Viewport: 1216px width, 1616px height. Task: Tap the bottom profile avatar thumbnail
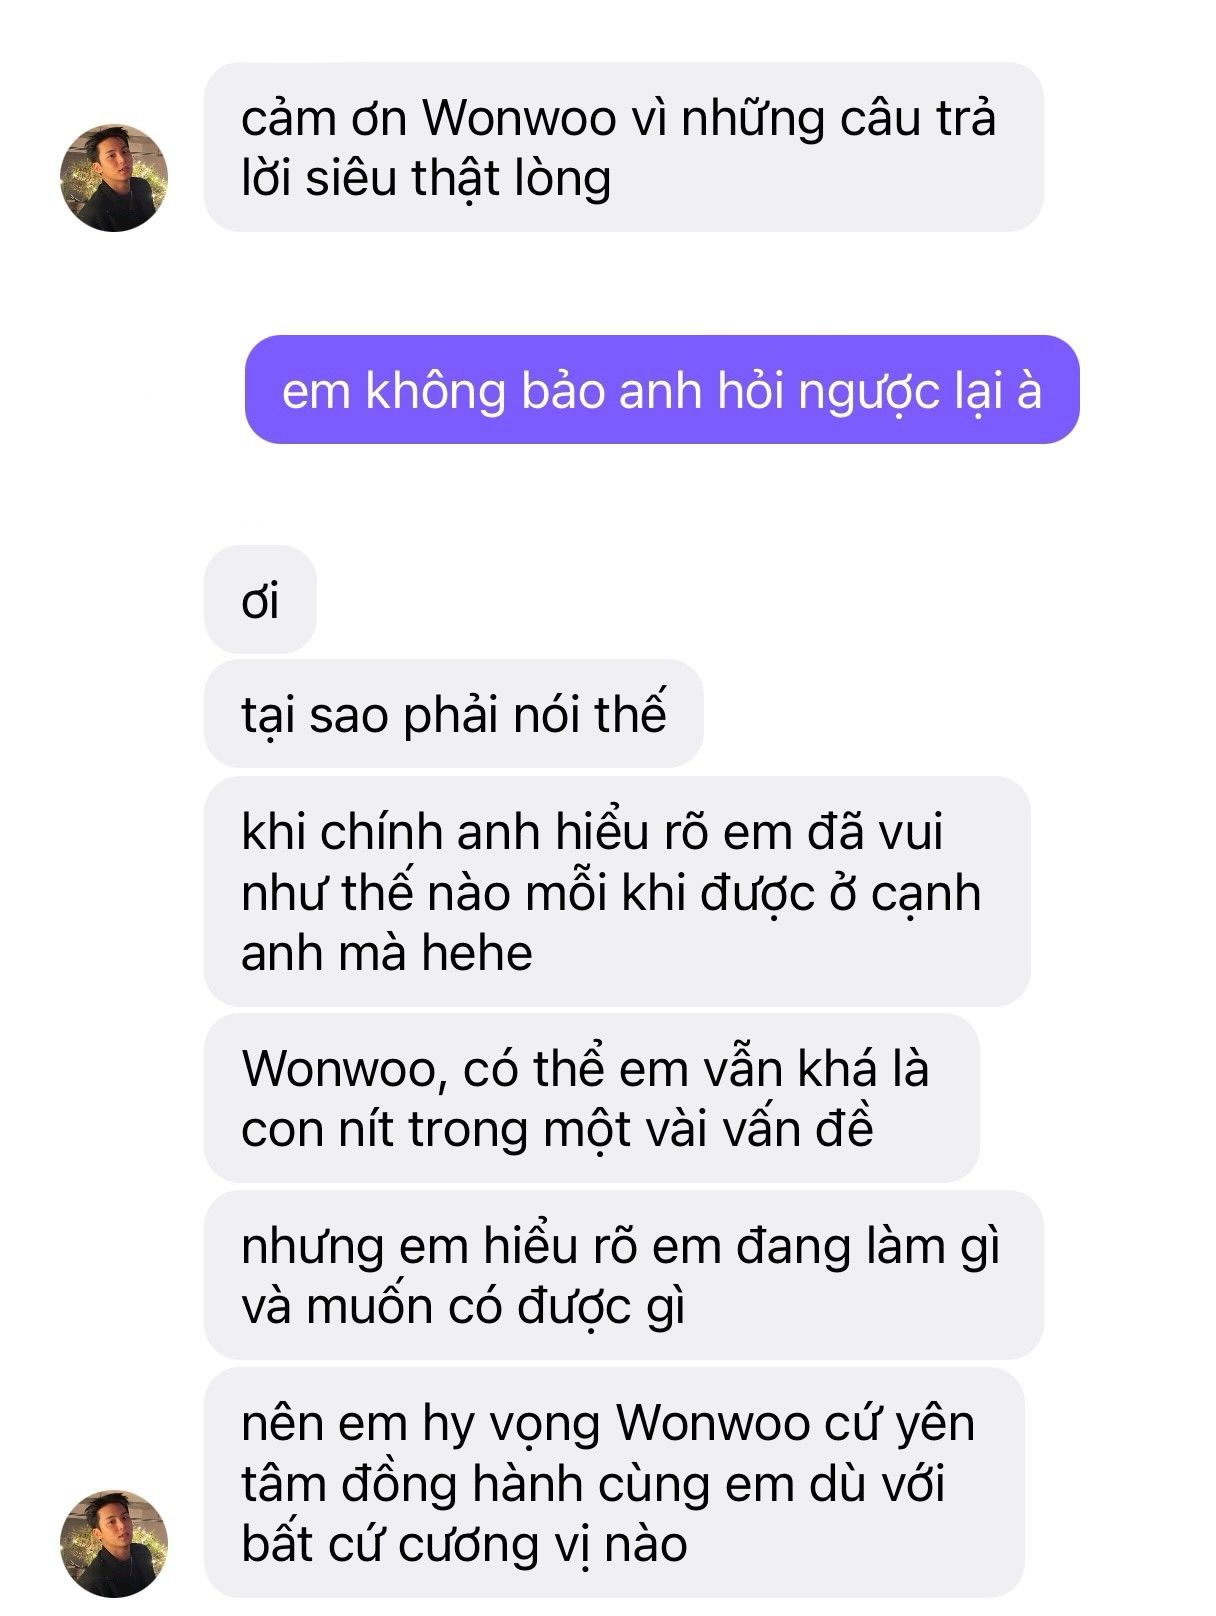(x=114, y=1543)
